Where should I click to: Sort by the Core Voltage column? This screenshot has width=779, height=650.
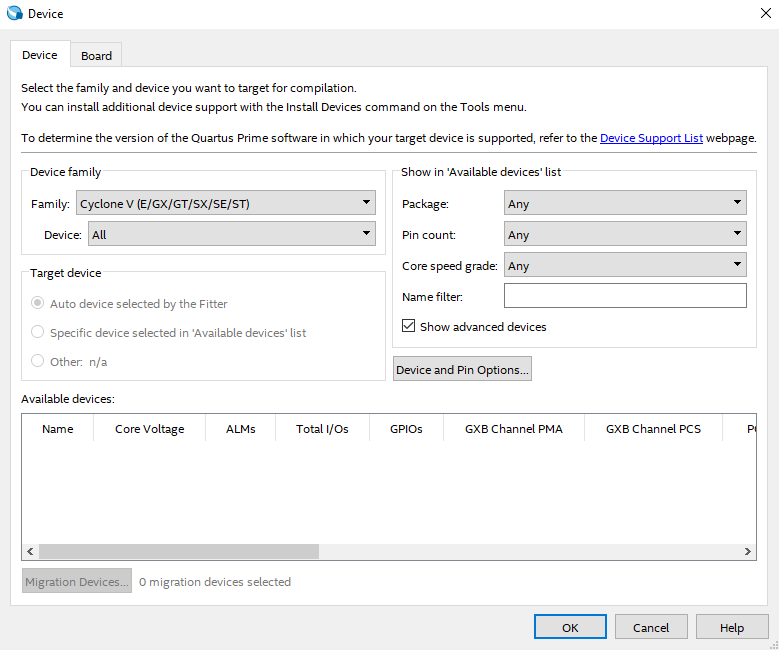pos(149,429)
